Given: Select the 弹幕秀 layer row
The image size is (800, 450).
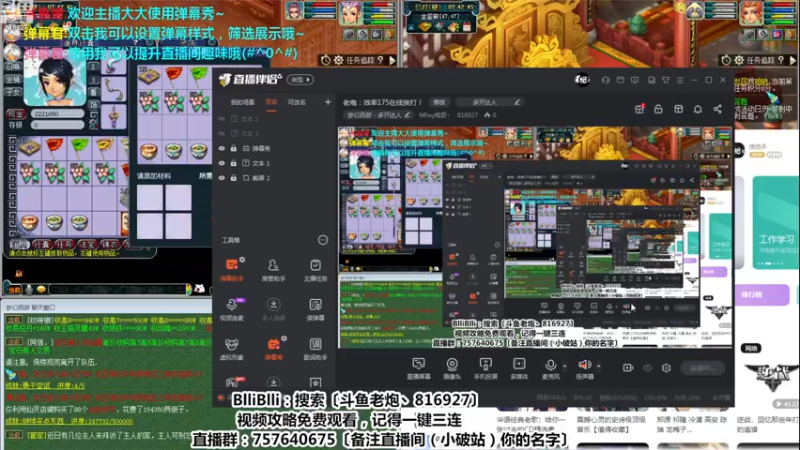Looking at the screenshot, I should click(273, 148).
